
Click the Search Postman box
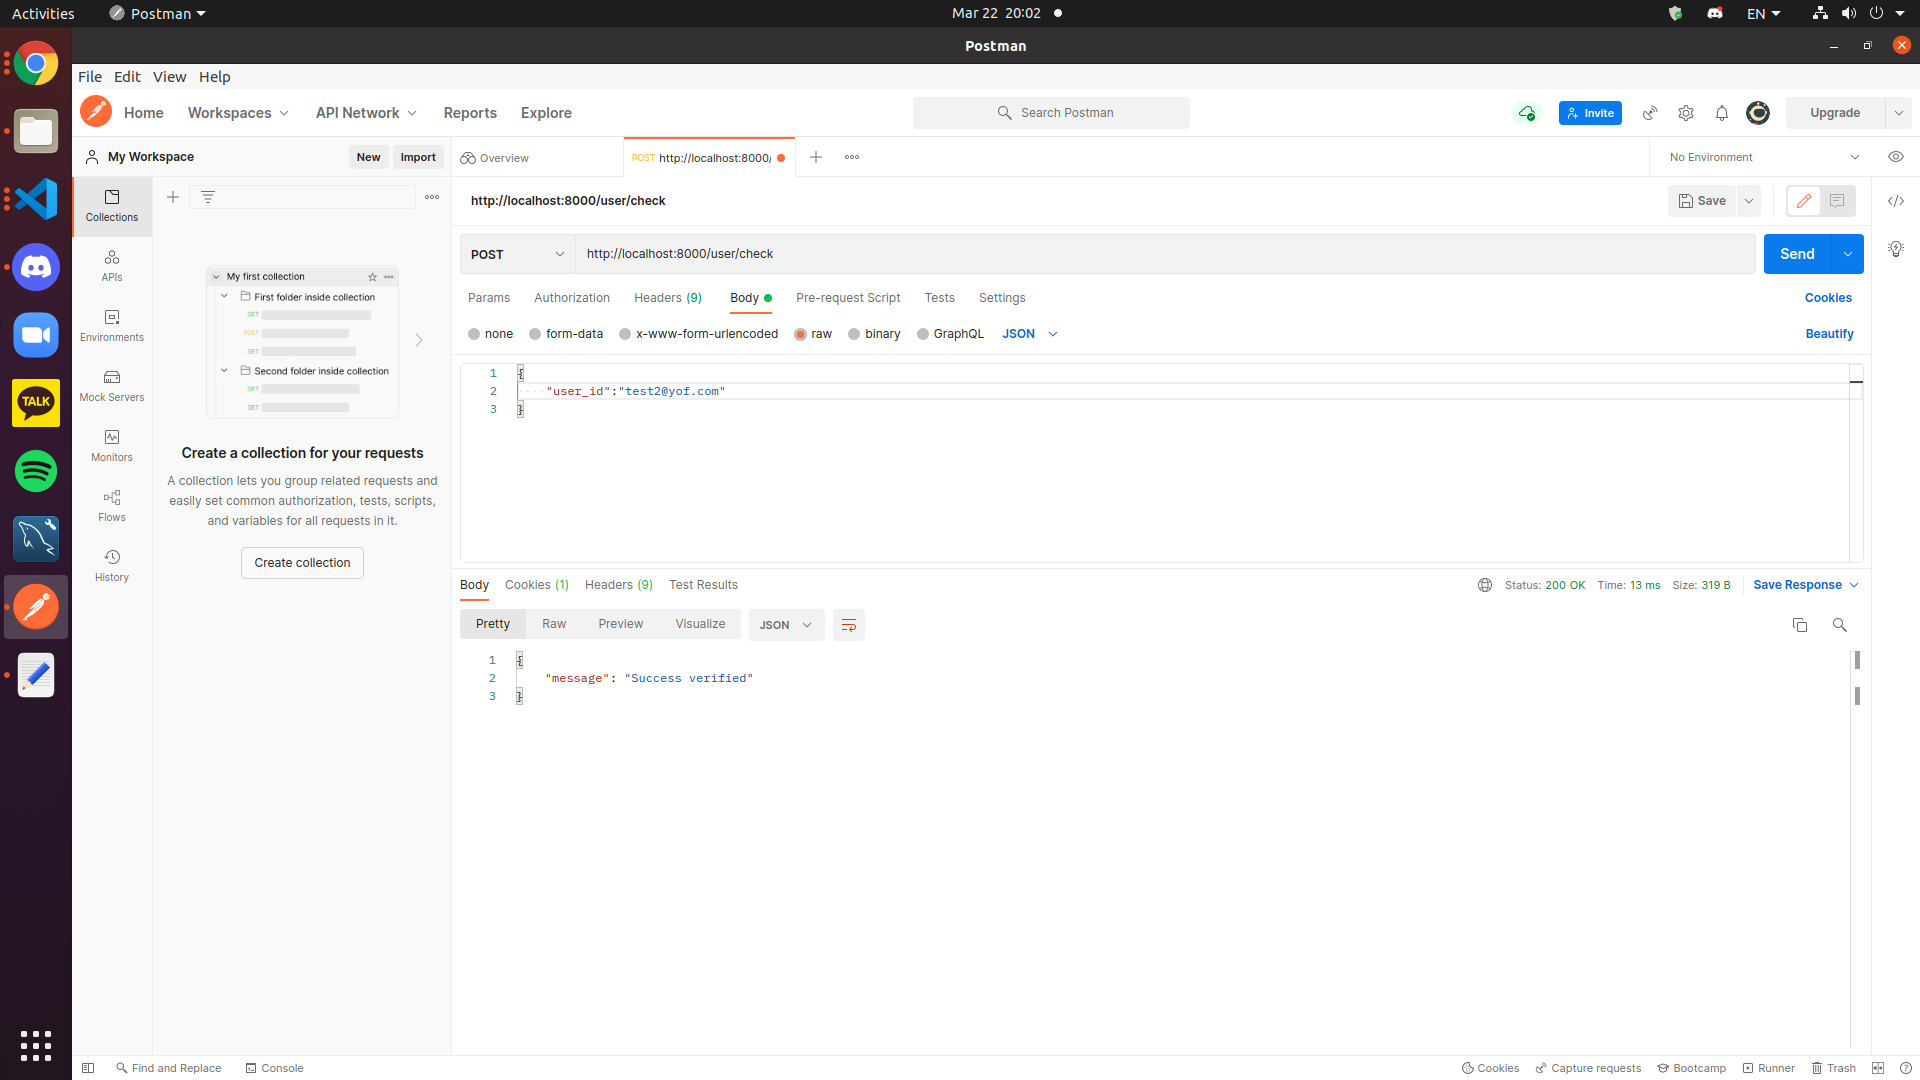click(x=1051, y=113)
